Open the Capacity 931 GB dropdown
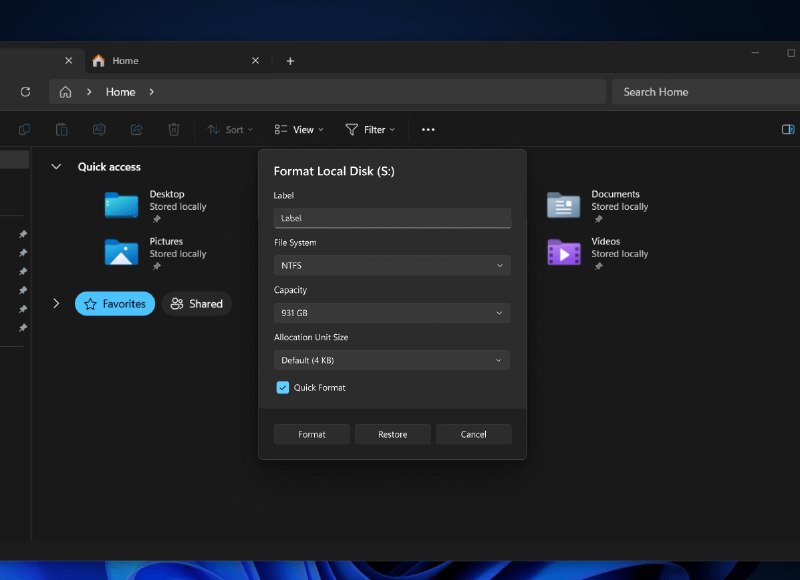Viewport: 800px width, 580px height. click(392, 313)
